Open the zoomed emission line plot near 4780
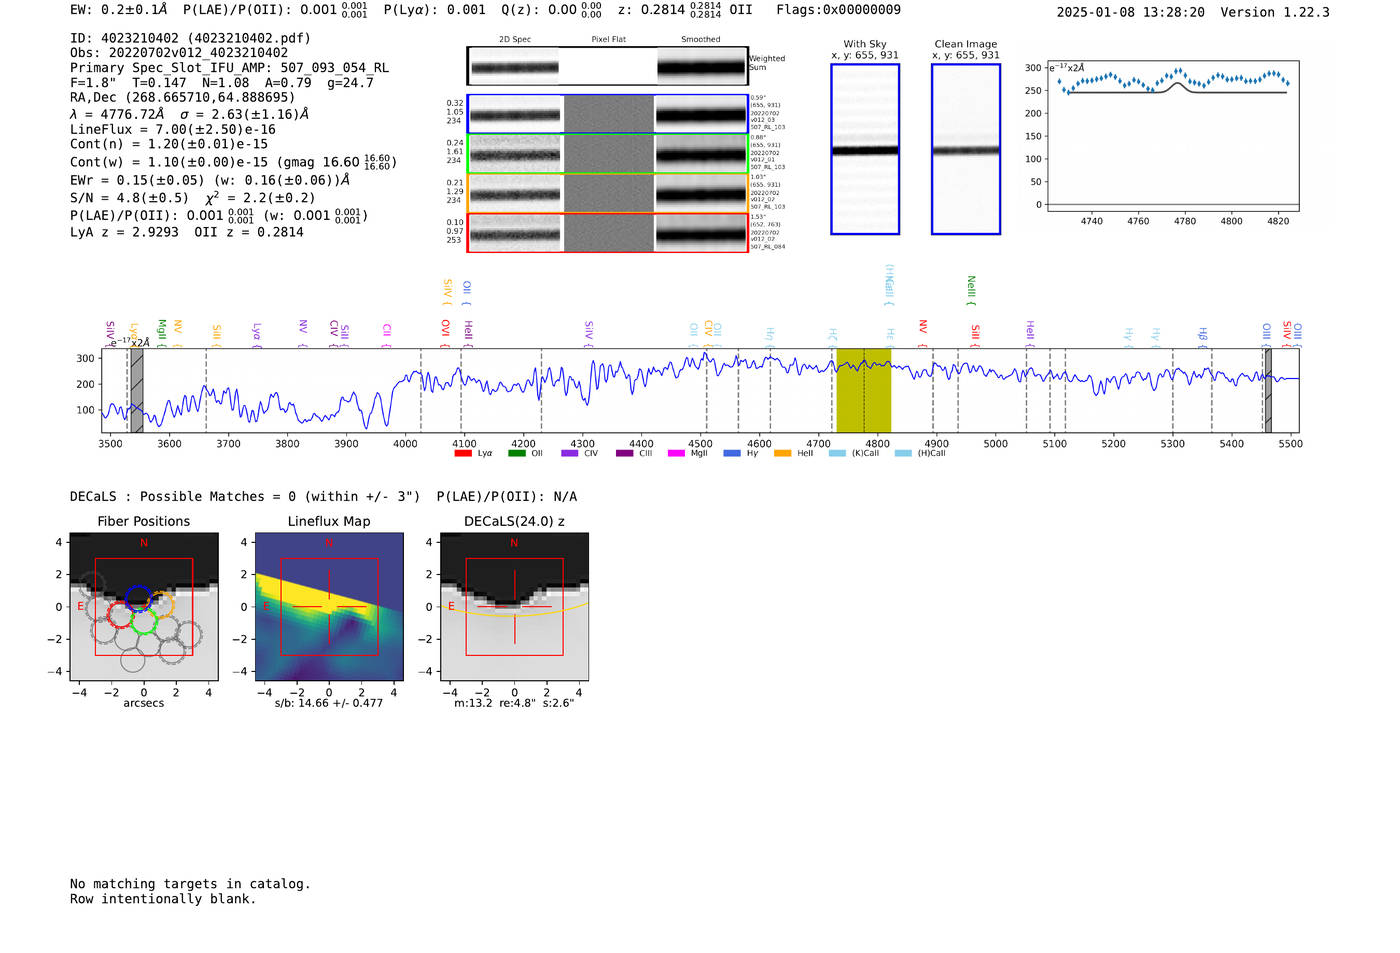This screenshot has width=1400, height=953. (1172, 137)
